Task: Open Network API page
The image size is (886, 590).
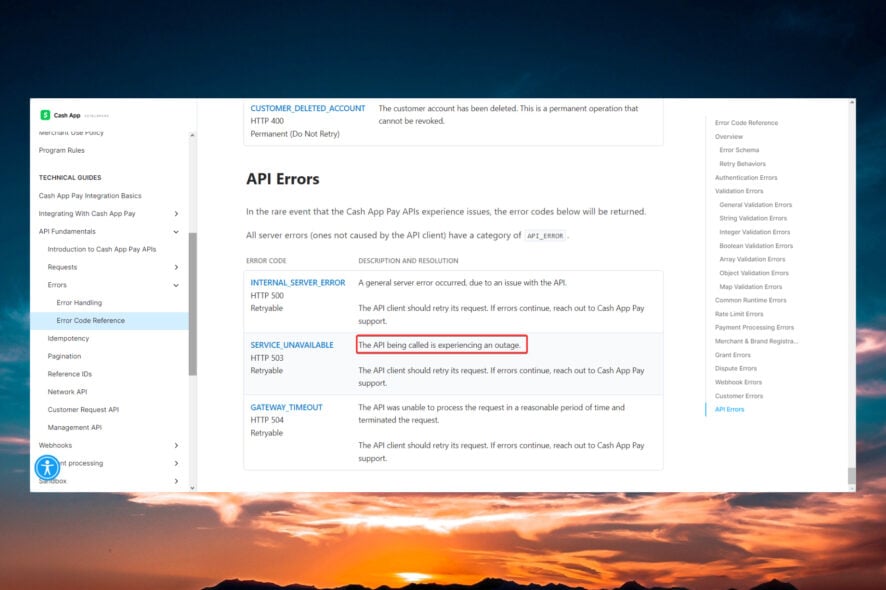Action: (67, 392)
